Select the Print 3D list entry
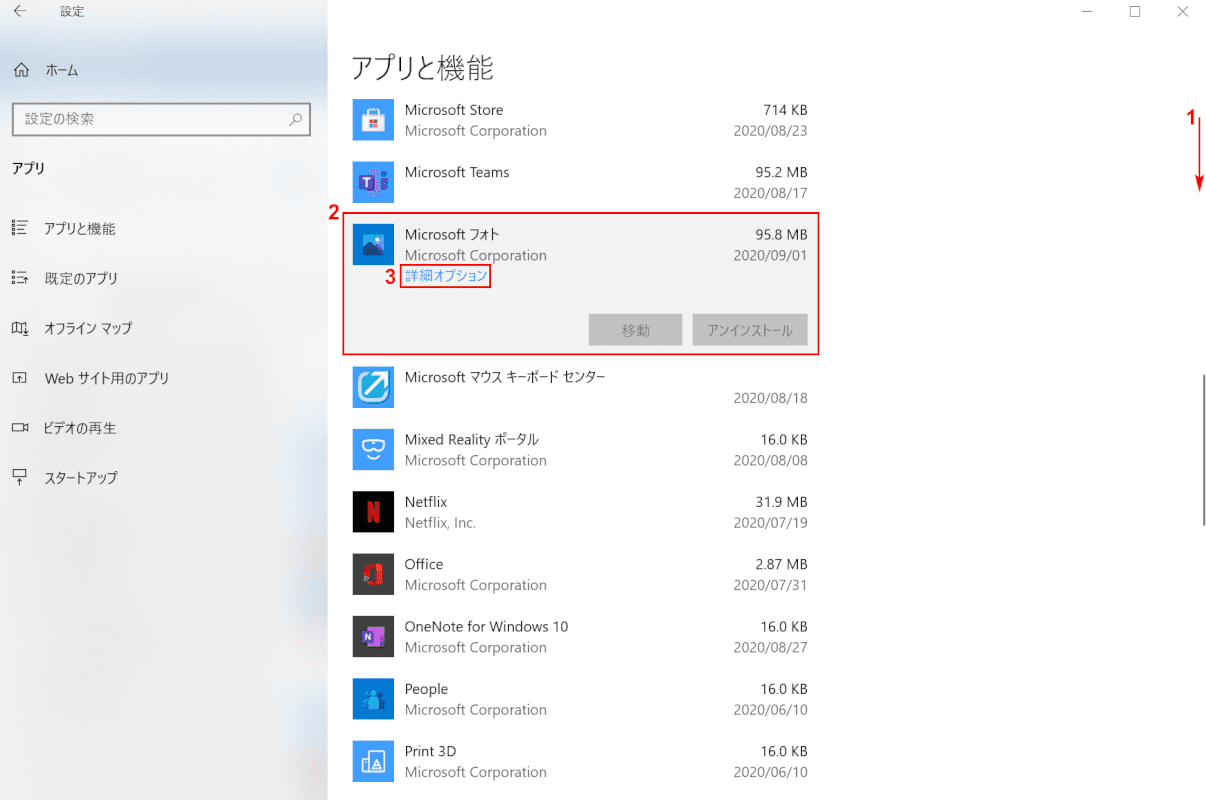 pyautogui.click(x=581, y=761)
